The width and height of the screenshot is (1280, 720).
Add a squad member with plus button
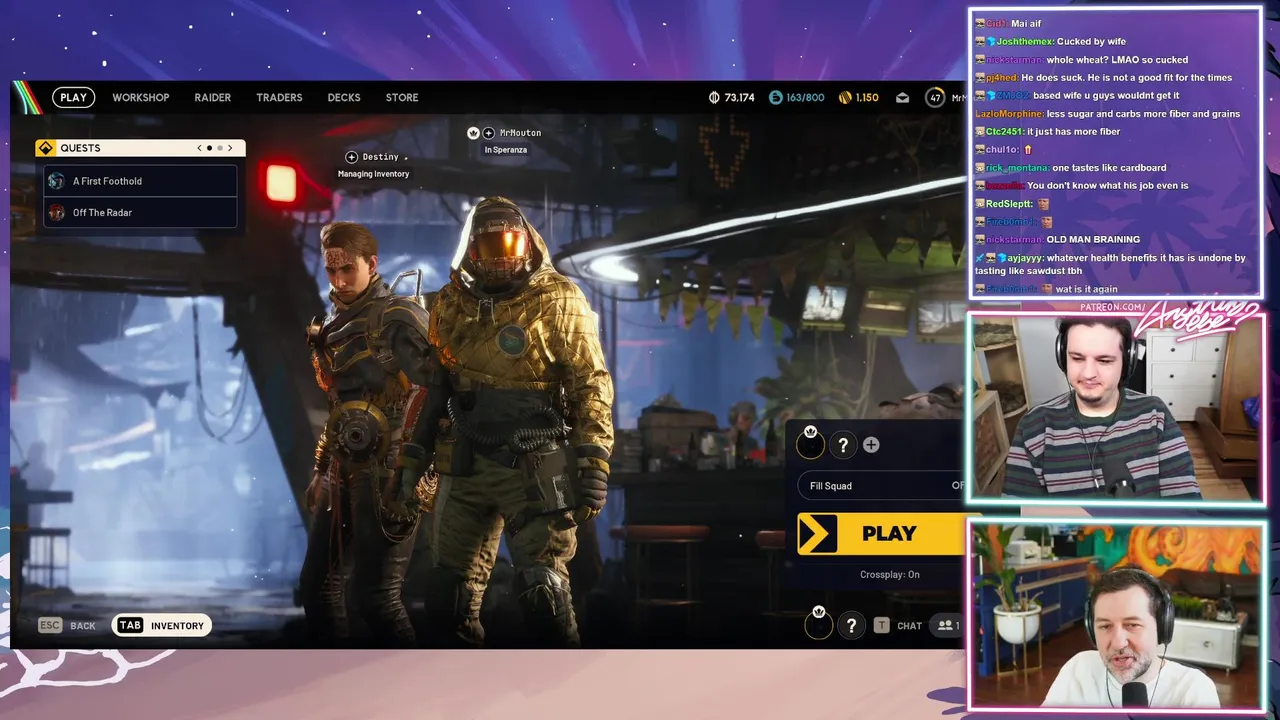871,445
